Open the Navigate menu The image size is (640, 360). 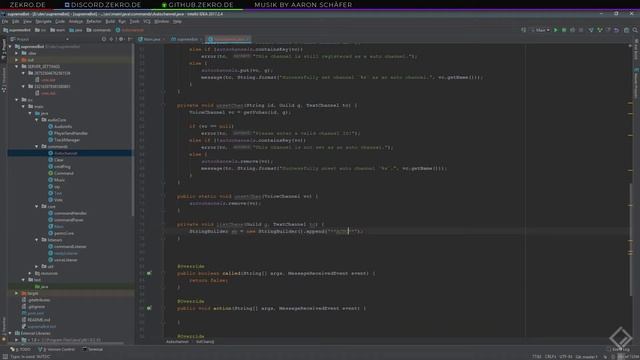43,21
